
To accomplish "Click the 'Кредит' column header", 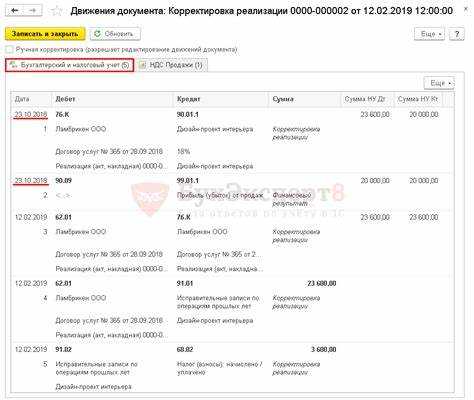I will pyautogui.click(x=221, y=99).
